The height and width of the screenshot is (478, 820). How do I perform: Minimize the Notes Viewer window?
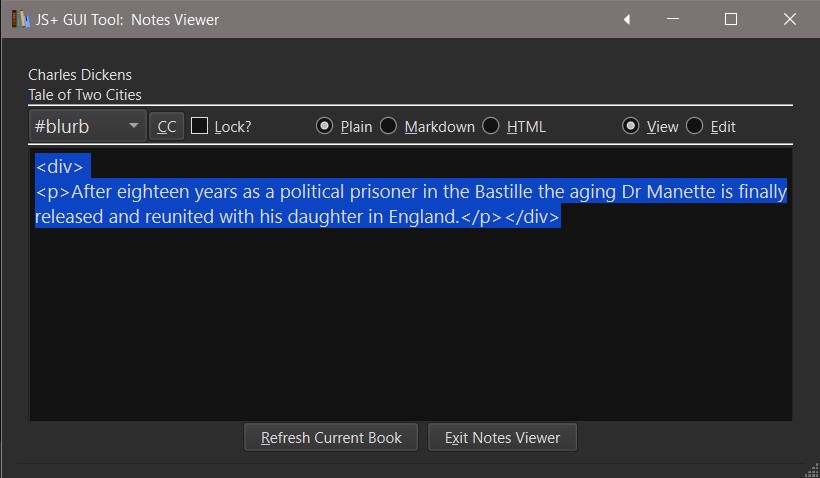tap(676, 19)
